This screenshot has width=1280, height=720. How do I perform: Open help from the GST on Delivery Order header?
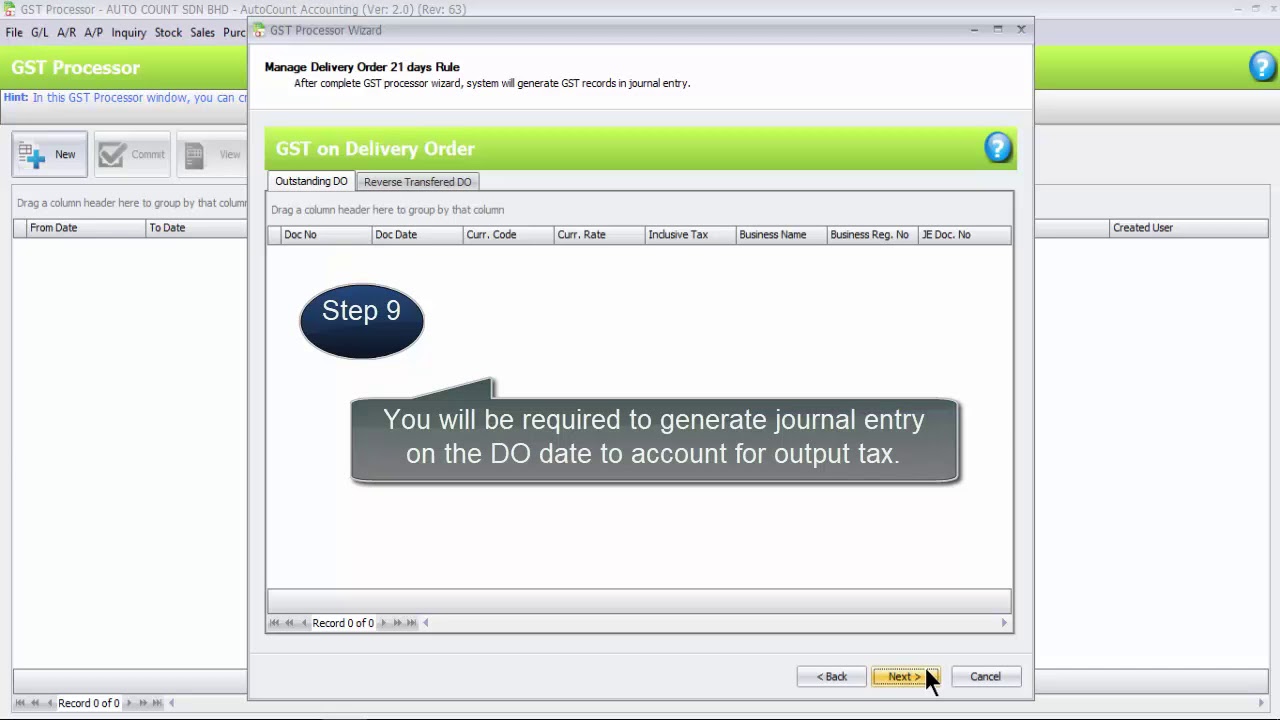point(998,149)
